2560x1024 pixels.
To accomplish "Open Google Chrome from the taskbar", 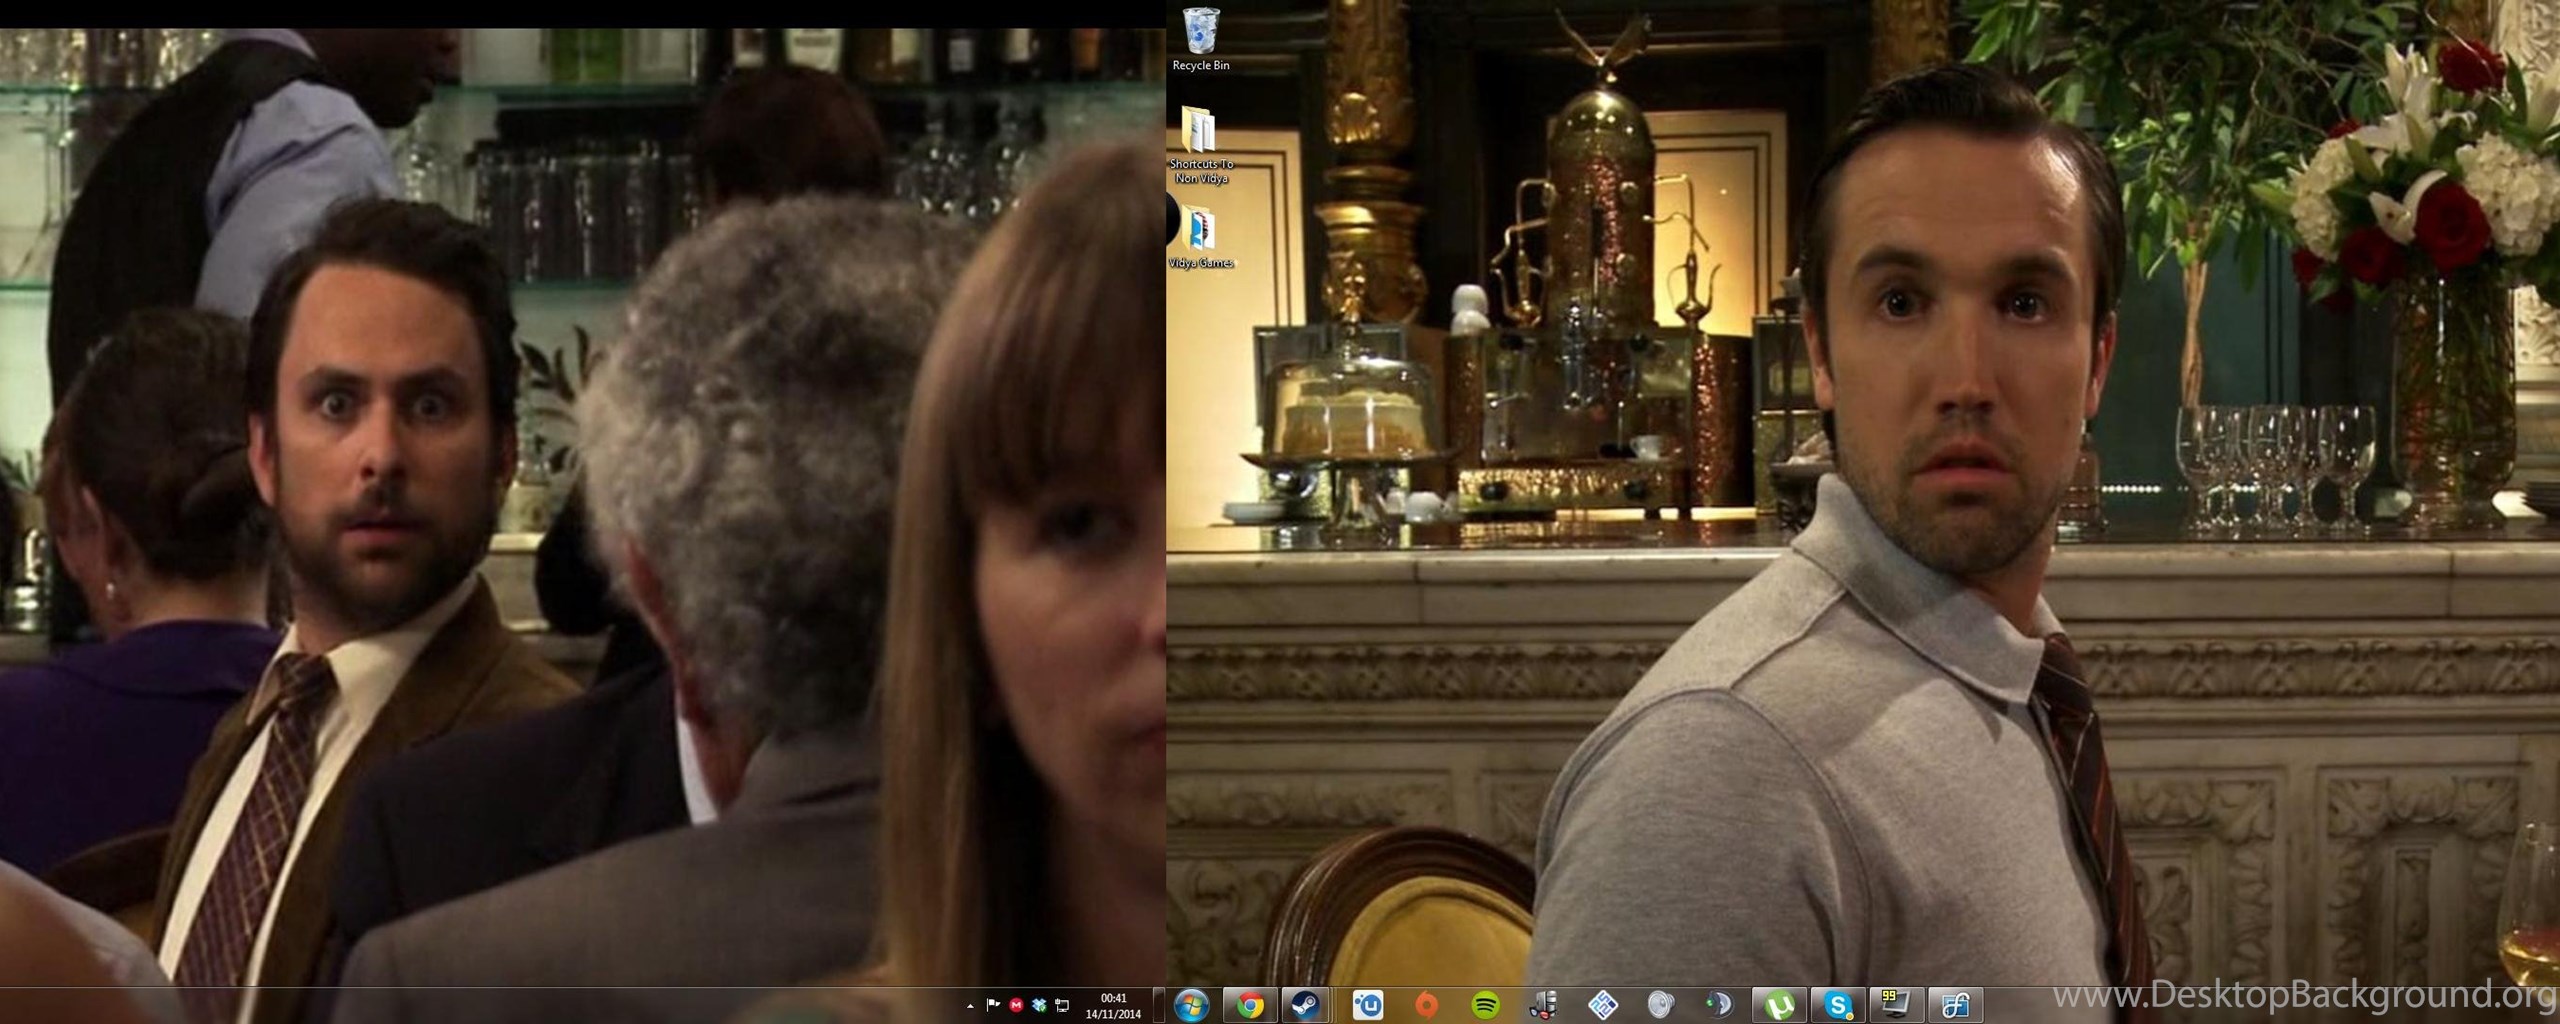I will tap(1249, 1005).
